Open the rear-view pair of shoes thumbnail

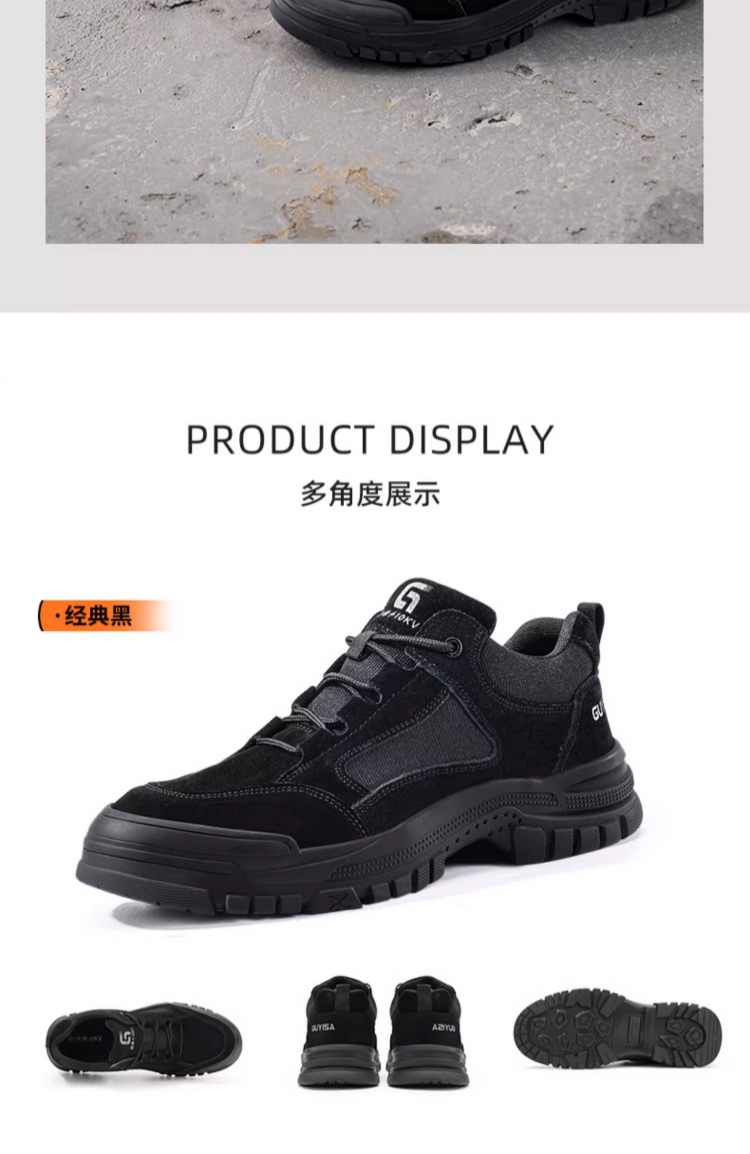(x=383, y=1032)
